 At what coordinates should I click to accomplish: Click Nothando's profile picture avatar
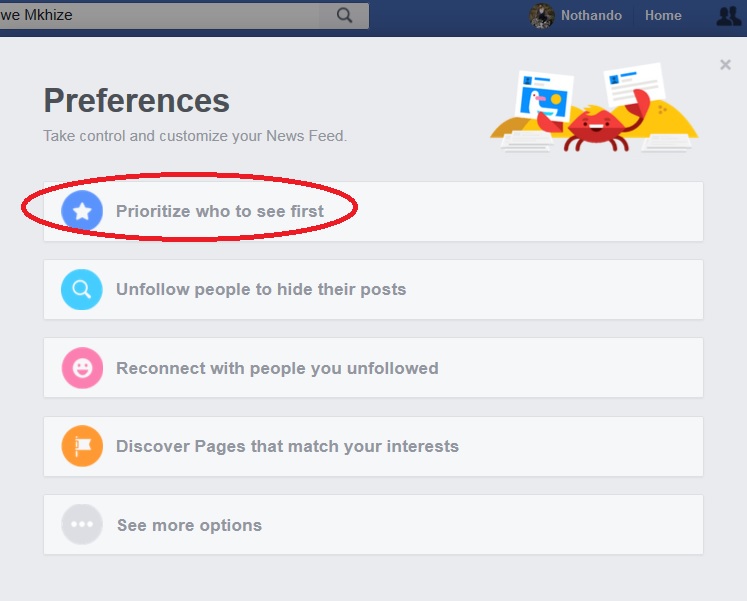[x=542, y=16]
